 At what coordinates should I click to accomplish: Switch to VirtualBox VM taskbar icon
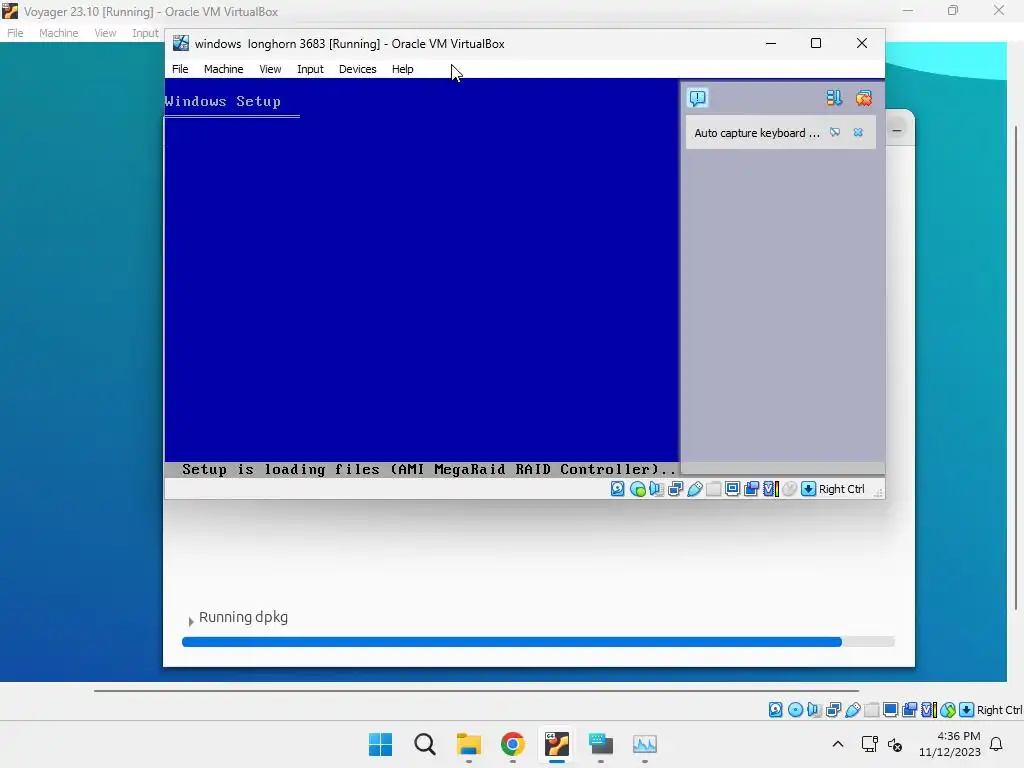click(556, 744)
